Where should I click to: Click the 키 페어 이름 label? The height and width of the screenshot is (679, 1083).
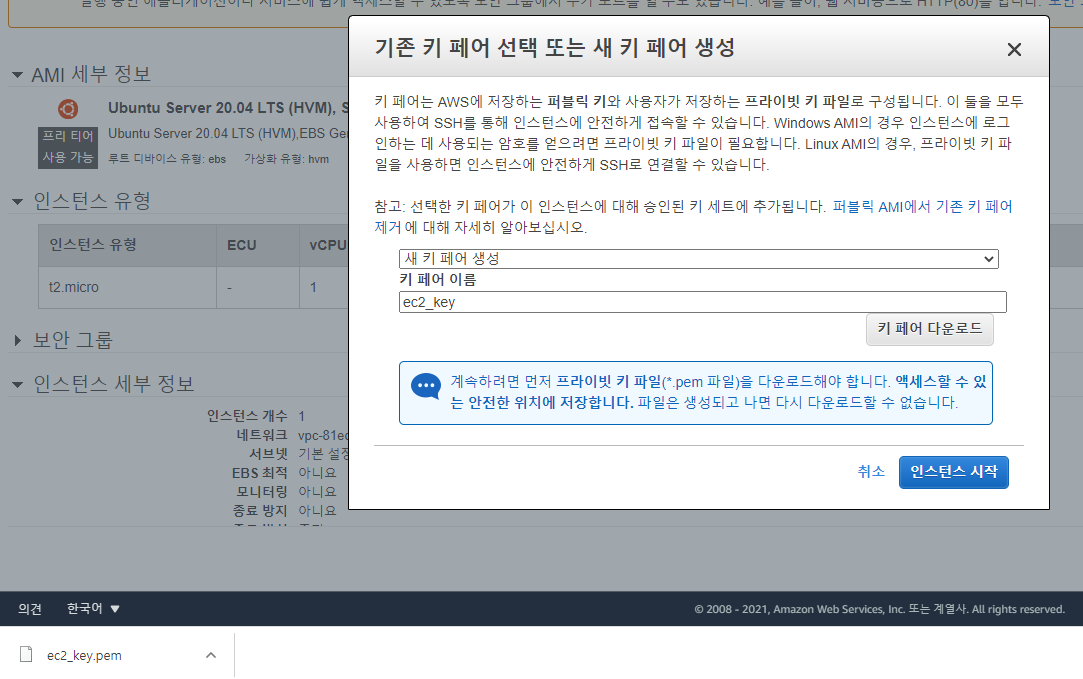click(x=438, y=280)
